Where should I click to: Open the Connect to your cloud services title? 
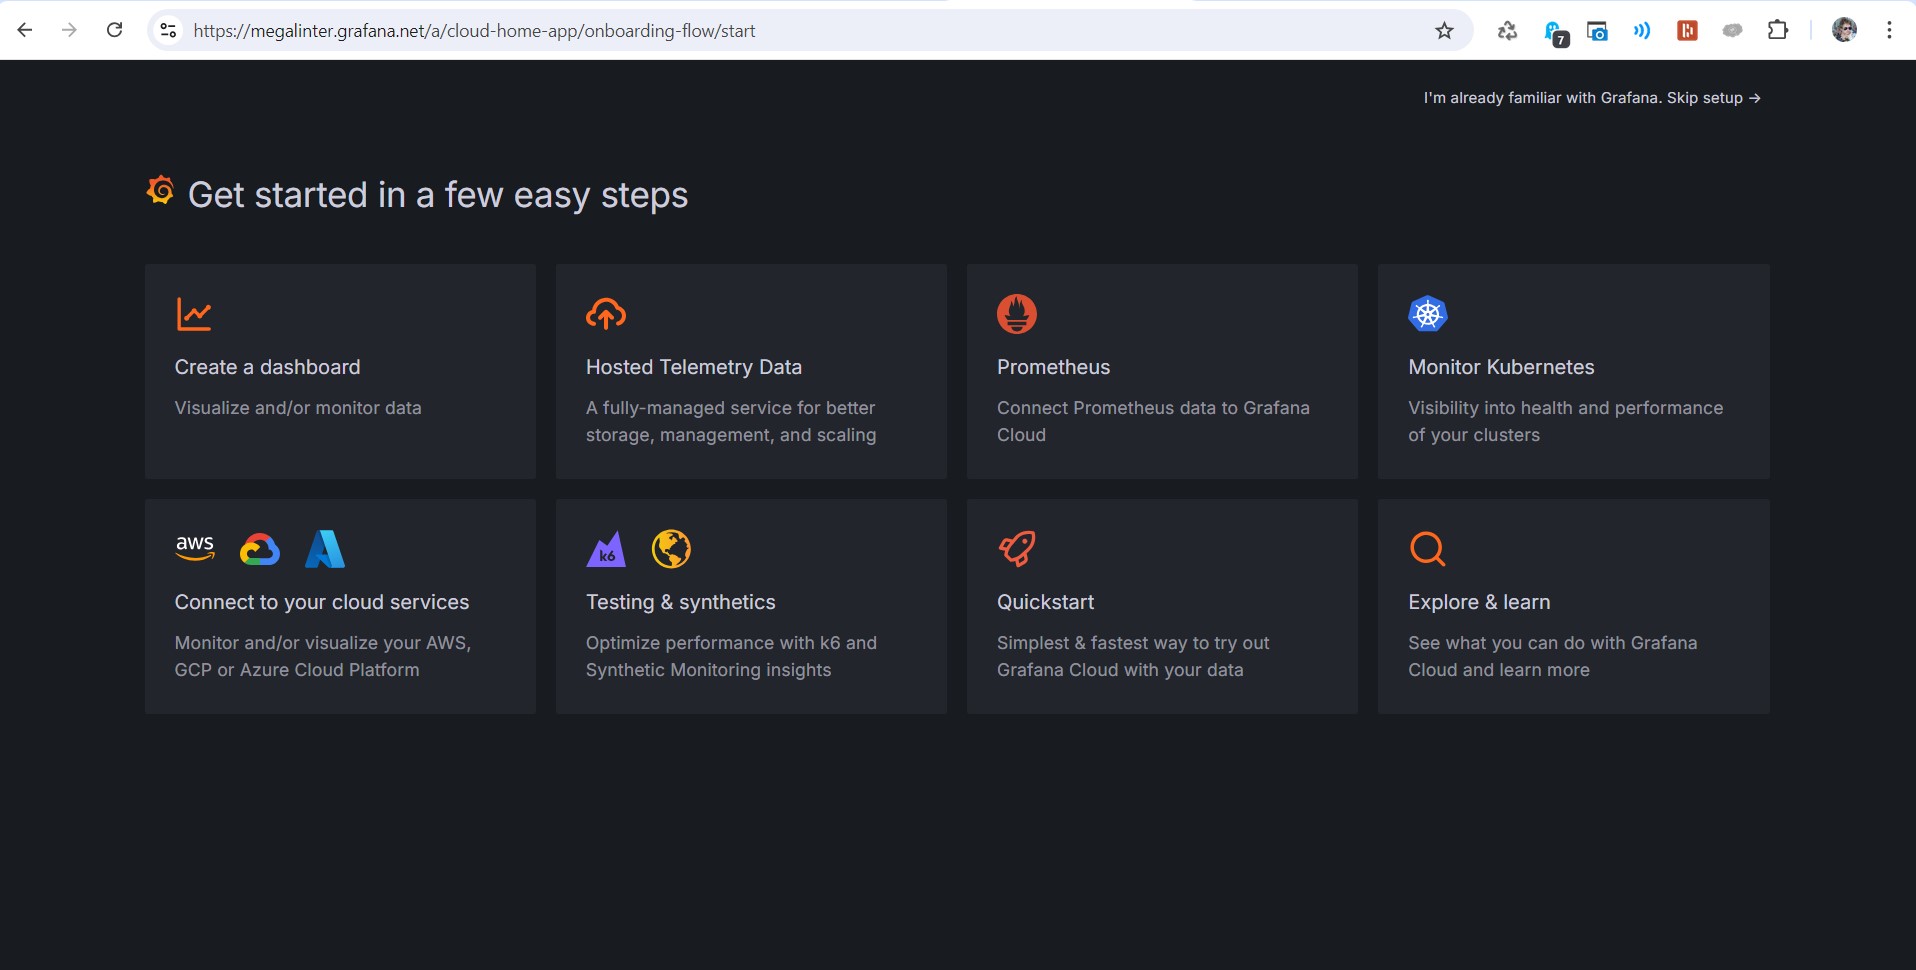coord(322,602)
